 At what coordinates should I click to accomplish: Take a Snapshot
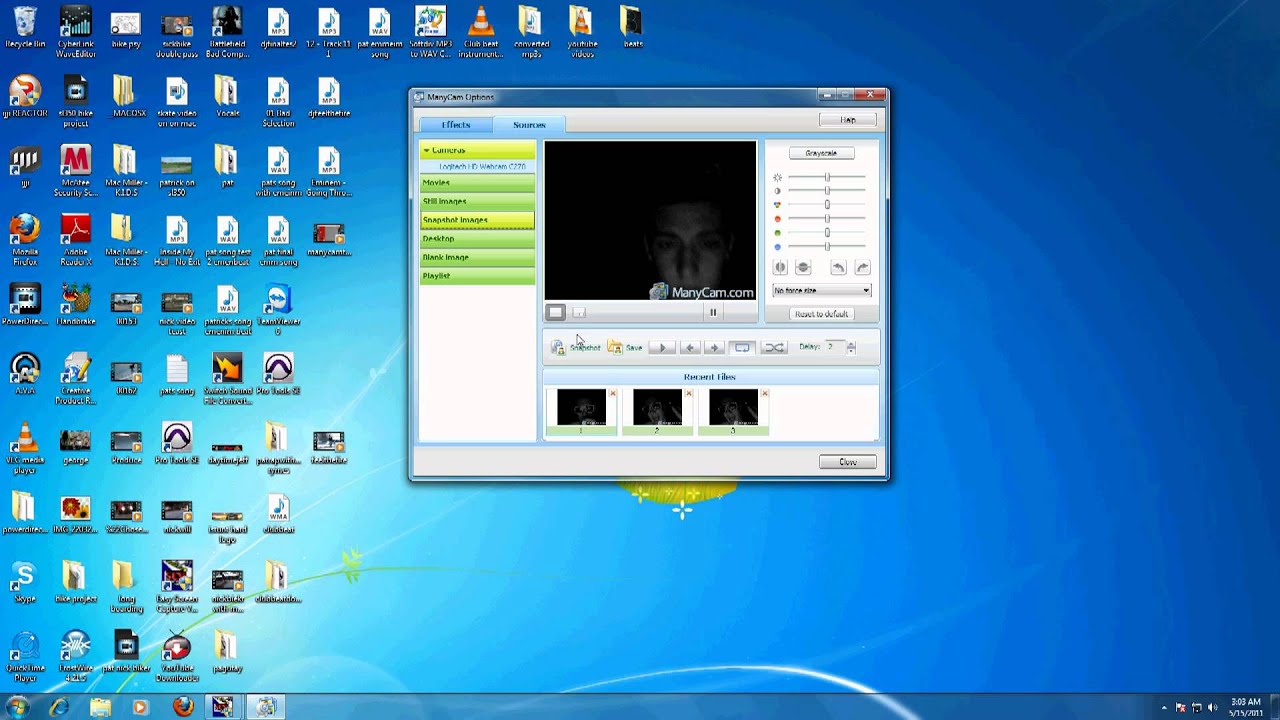[576, 348]
